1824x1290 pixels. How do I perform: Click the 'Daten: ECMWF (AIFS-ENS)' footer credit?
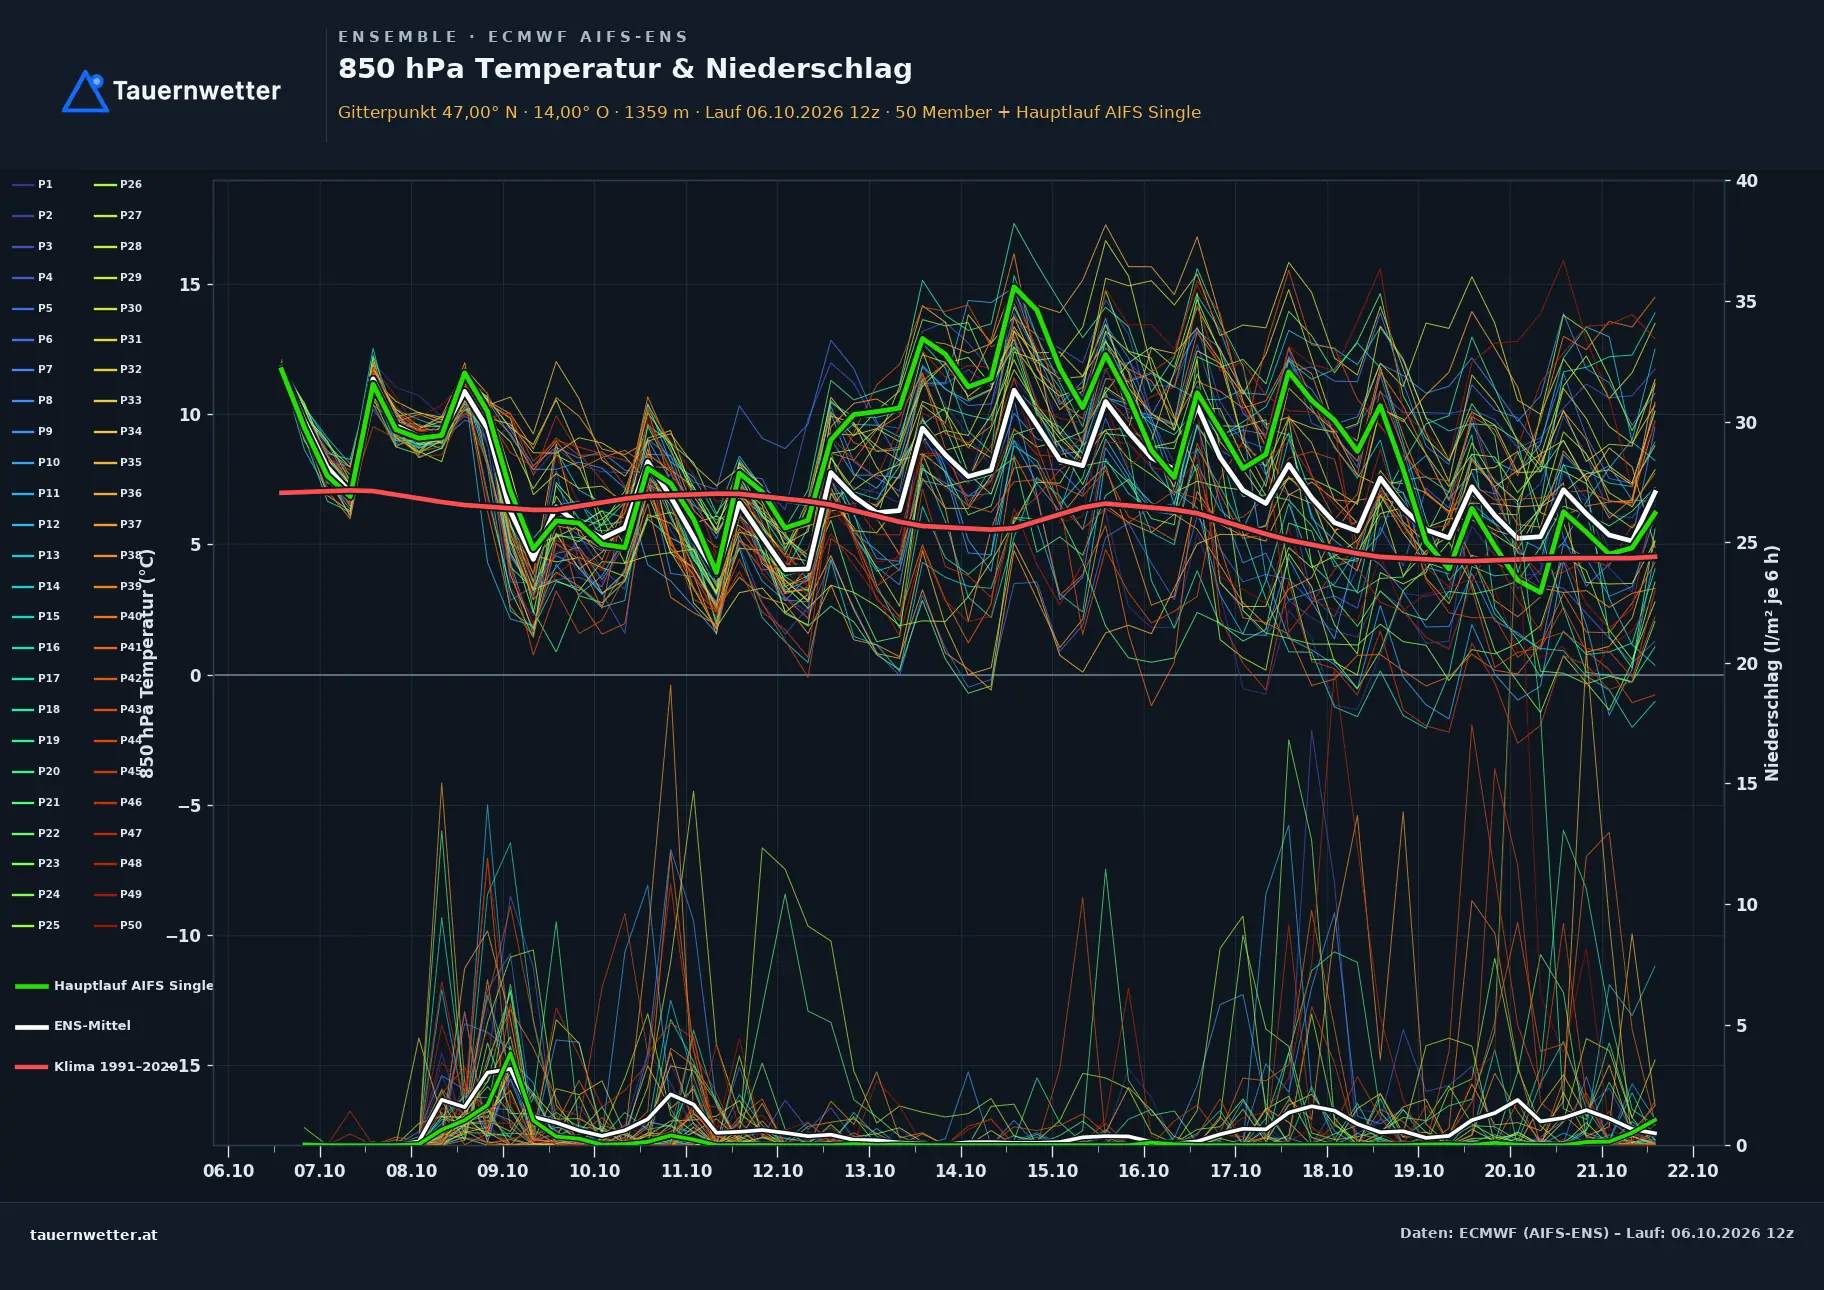[x=1597, y=1233]
